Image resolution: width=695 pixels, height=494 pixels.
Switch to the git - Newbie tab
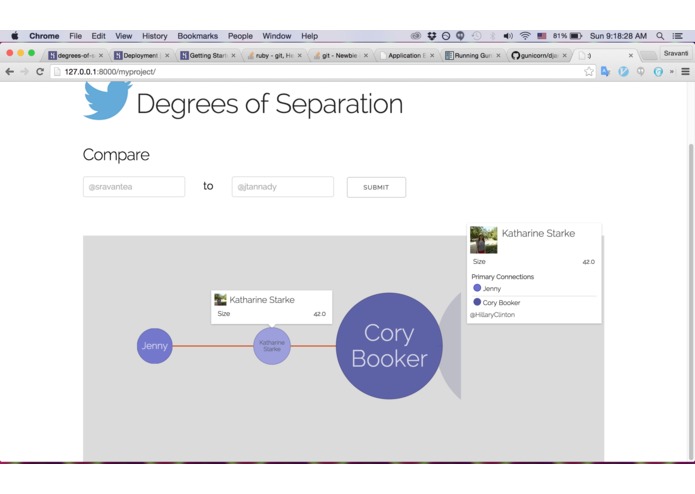coord(340,55)
